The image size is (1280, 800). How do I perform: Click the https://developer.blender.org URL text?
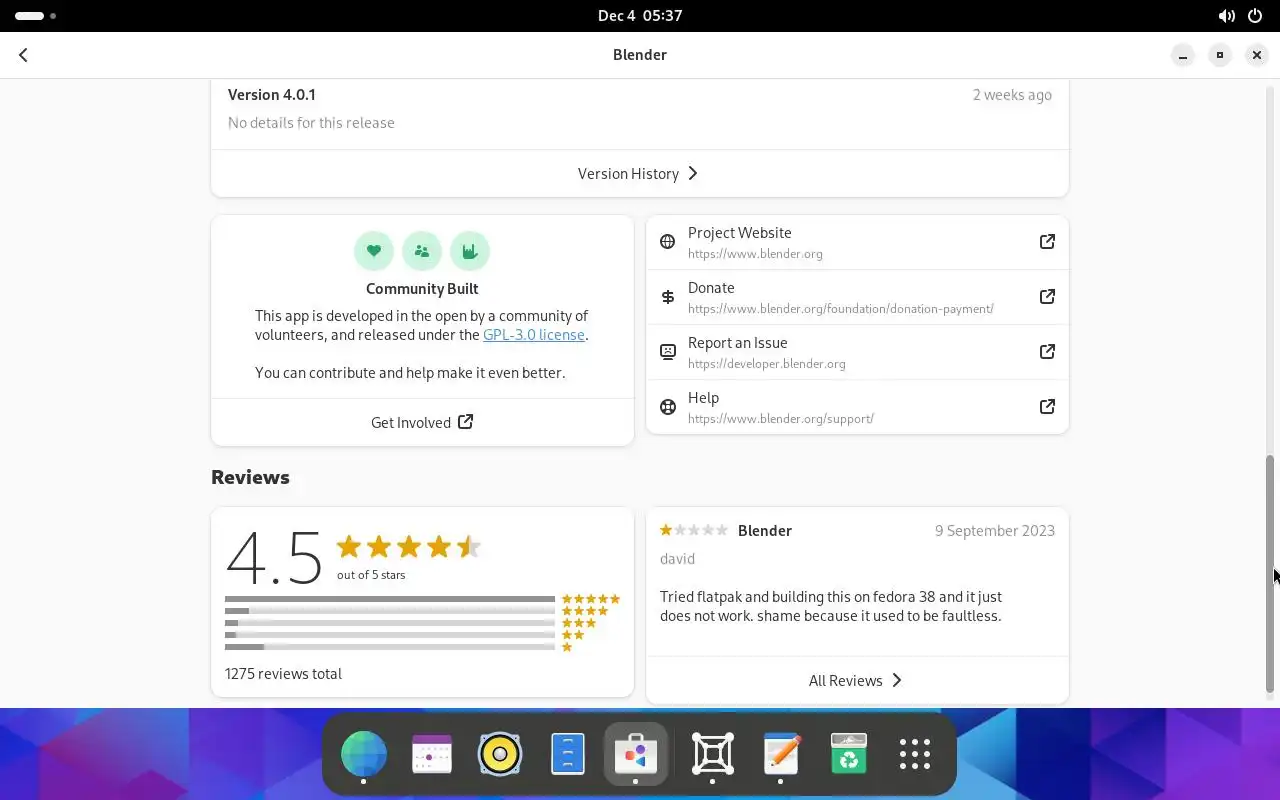point(767,364)
